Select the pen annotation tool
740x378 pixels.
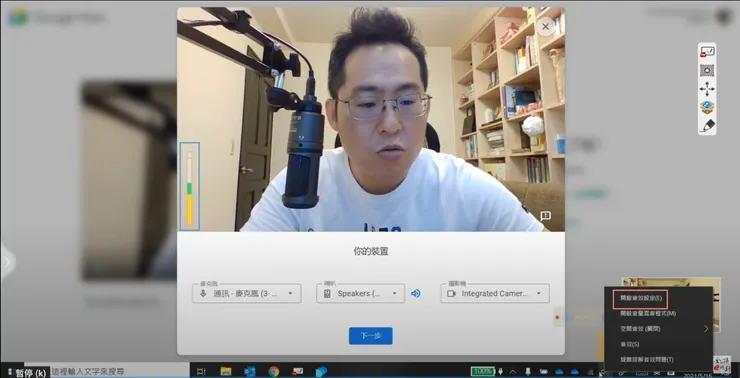coord(707,126)
